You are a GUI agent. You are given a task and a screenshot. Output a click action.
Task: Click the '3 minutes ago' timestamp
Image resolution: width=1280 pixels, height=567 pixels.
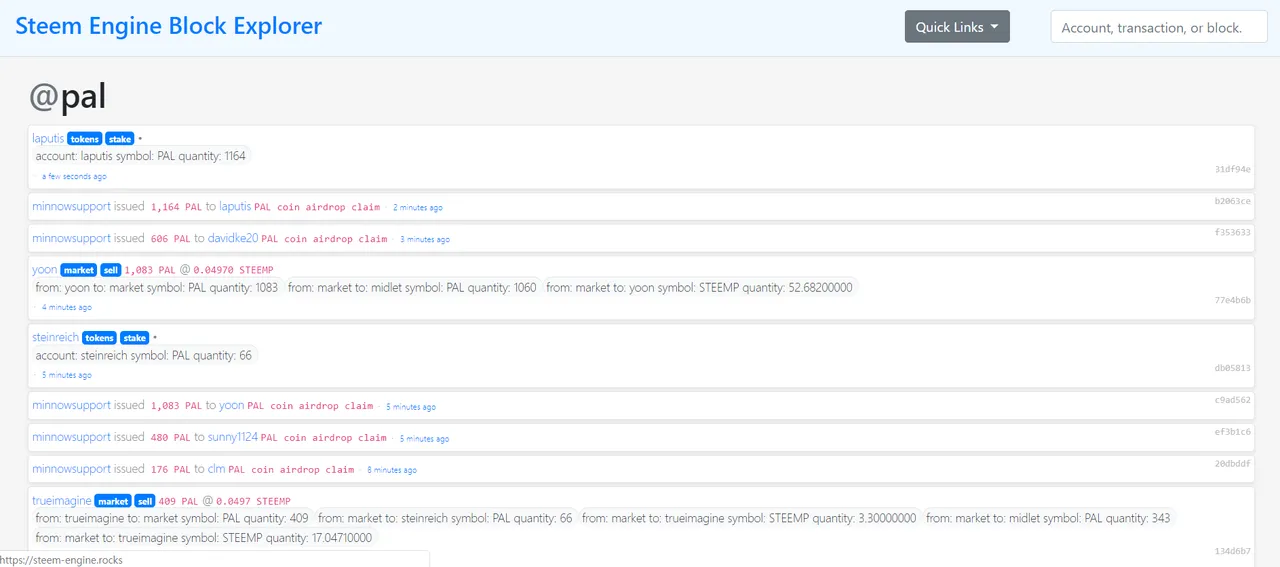point(425,239)
